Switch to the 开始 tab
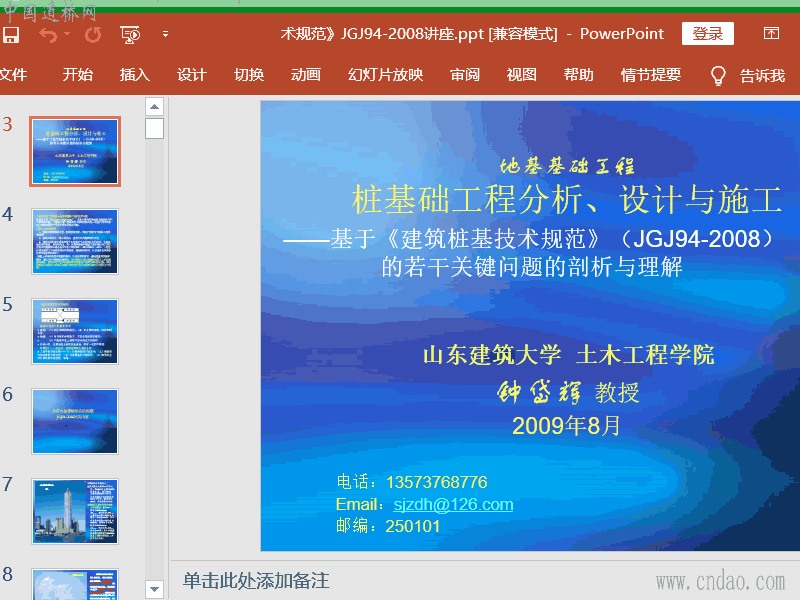The image size is (800, 600). 78,75
